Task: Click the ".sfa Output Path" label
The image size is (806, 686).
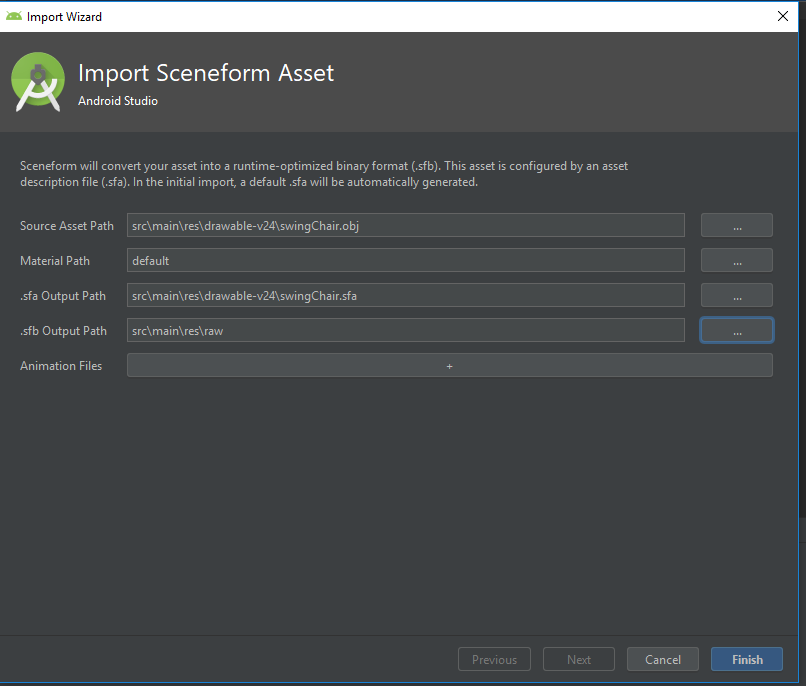Action: pyautogui.click(x=63, y=295)
